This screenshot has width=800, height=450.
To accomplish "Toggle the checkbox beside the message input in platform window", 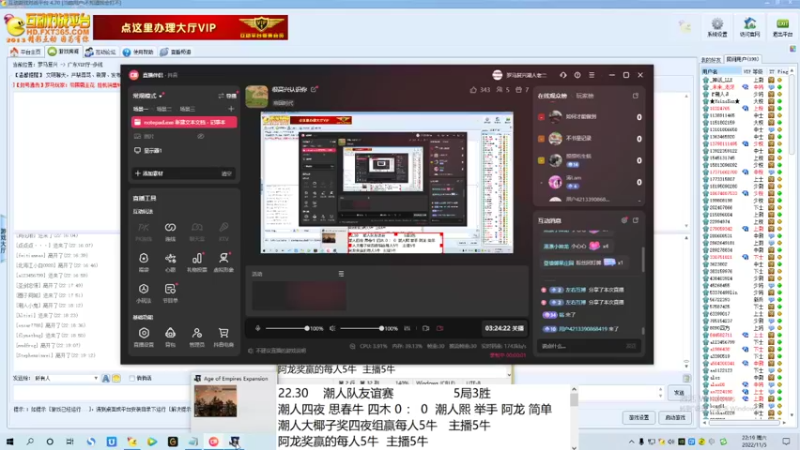I will click(x=132, y=378).
